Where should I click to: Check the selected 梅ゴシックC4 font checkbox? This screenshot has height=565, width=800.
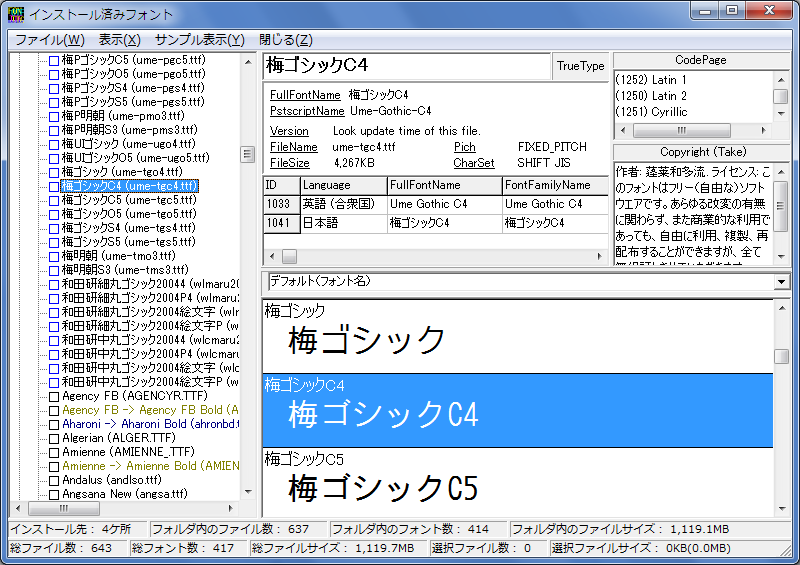pos(54,186)
